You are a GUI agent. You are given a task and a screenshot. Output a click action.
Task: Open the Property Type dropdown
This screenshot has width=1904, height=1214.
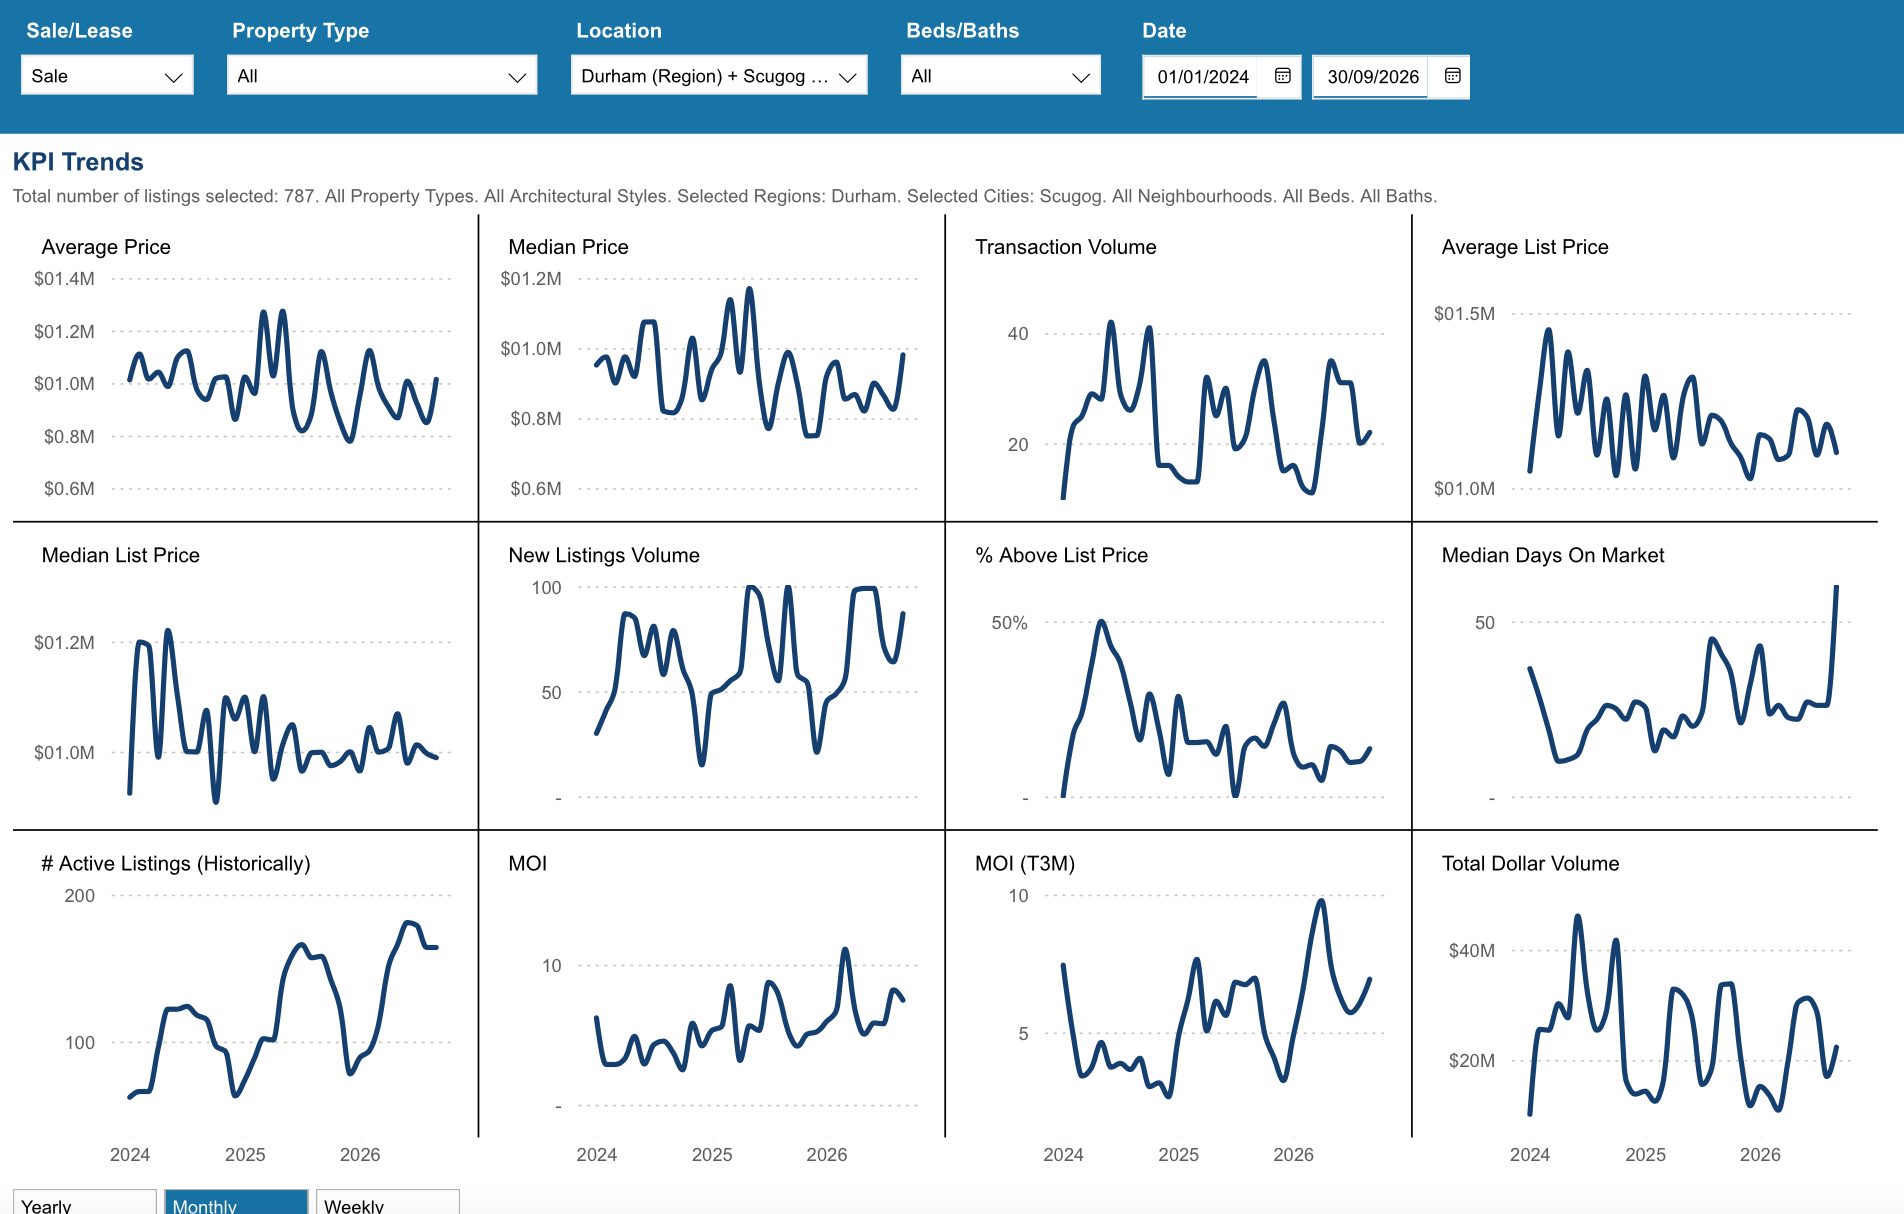point(382,76)
